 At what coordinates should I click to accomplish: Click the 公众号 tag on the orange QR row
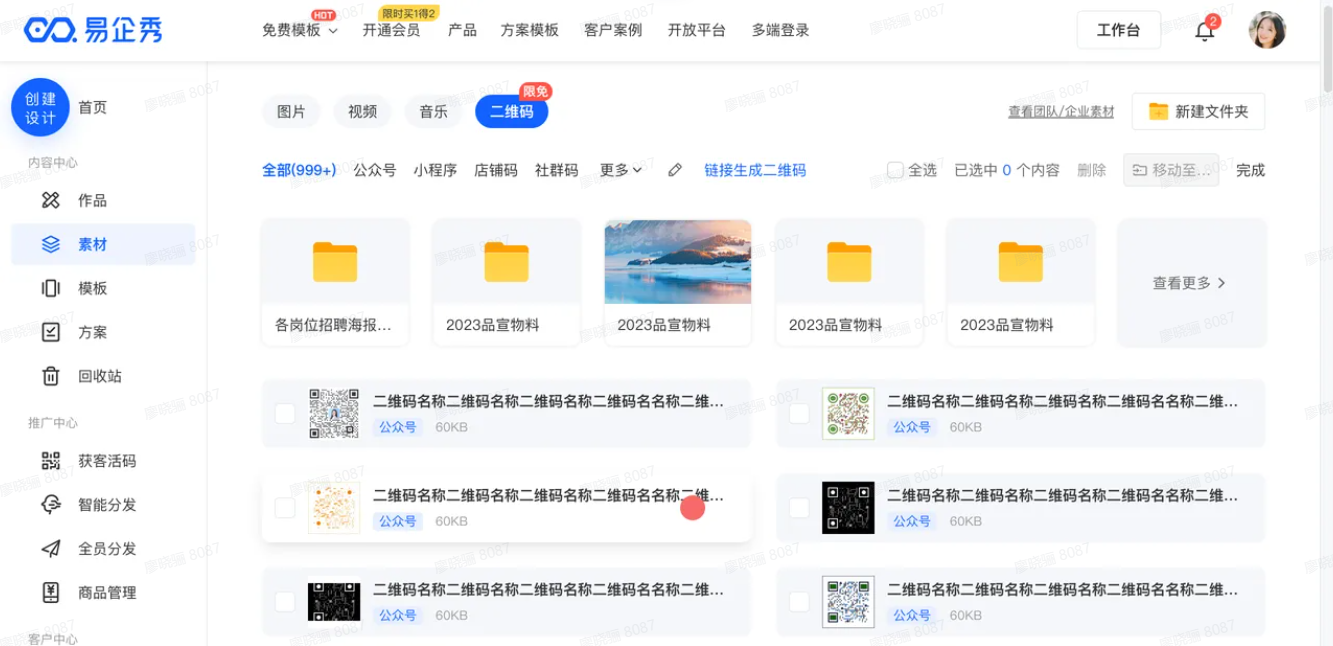pos(398,521)
